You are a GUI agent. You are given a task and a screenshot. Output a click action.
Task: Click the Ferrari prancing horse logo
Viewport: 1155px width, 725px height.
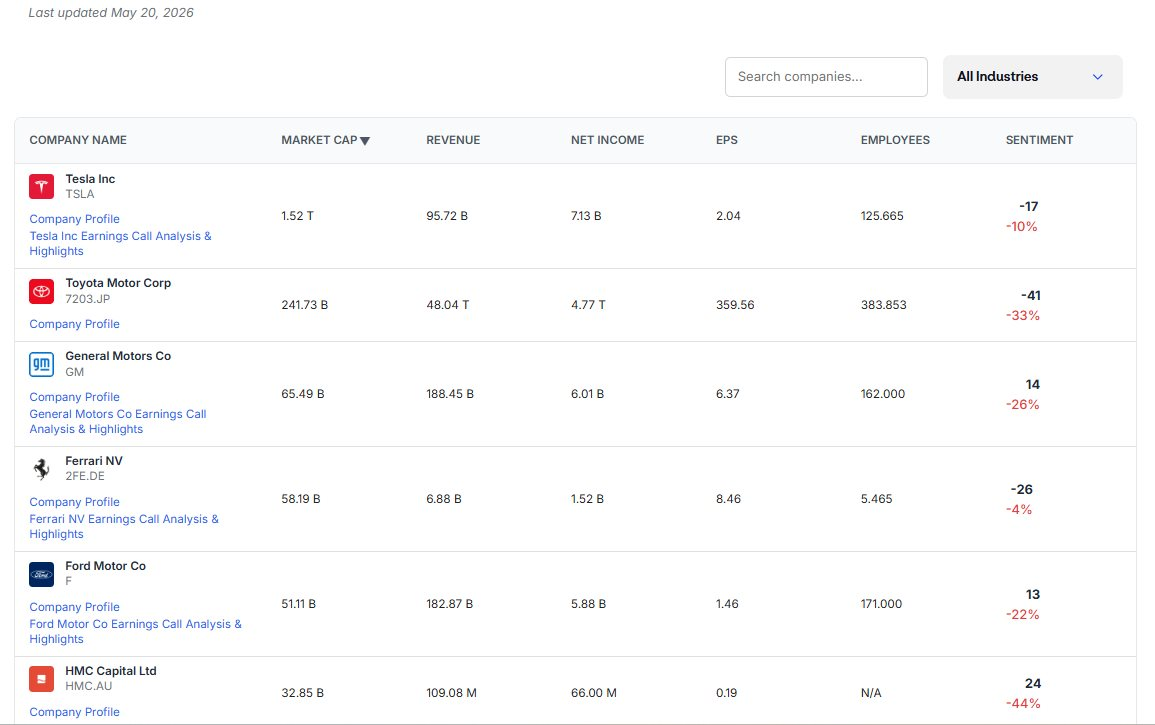click(41, 469)
